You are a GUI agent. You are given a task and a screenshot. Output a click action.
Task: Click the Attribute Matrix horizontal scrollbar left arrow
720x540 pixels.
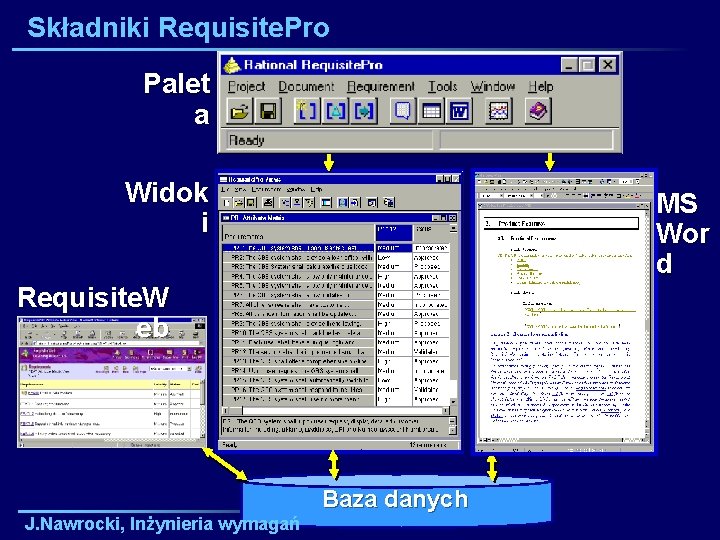(226, 410)
